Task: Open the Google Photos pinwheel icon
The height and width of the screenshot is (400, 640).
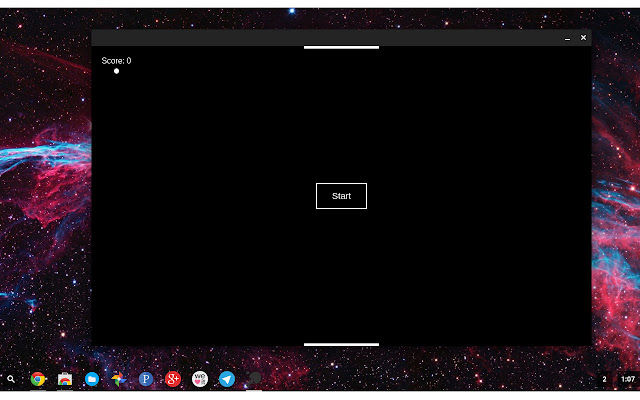Action: (x=119, y=379)
